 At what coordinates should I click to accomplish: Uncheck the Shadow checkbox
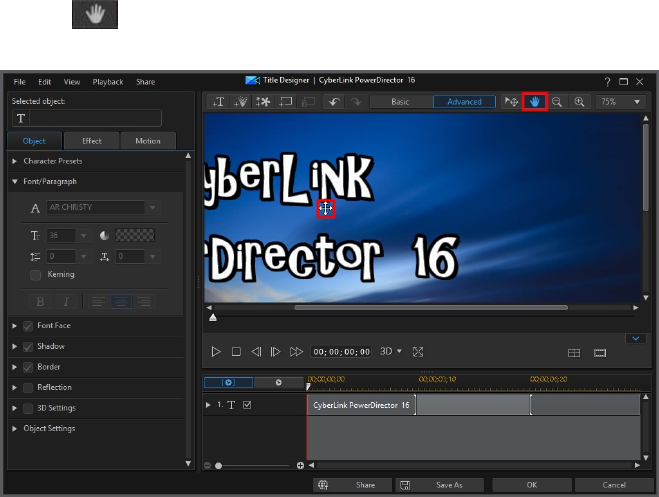[28, 347]
